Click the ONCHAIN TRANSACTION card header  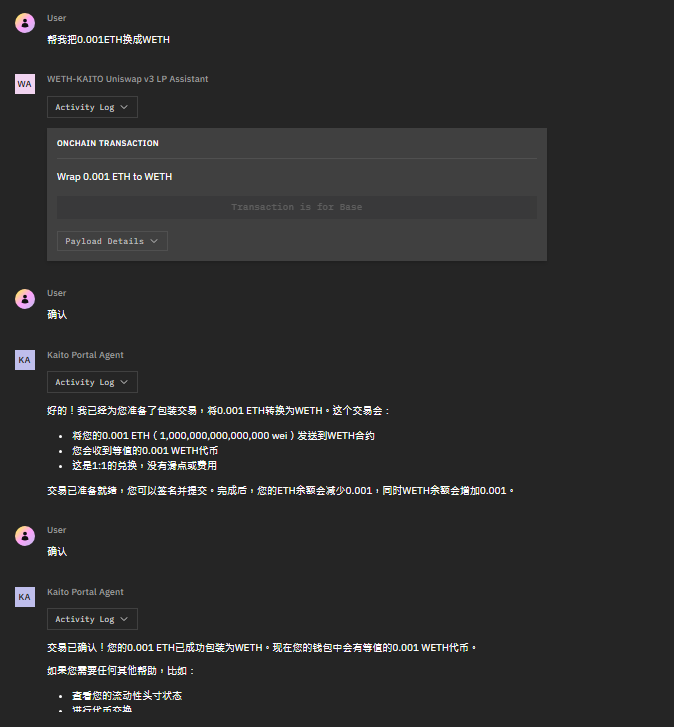tap(108, 143)
